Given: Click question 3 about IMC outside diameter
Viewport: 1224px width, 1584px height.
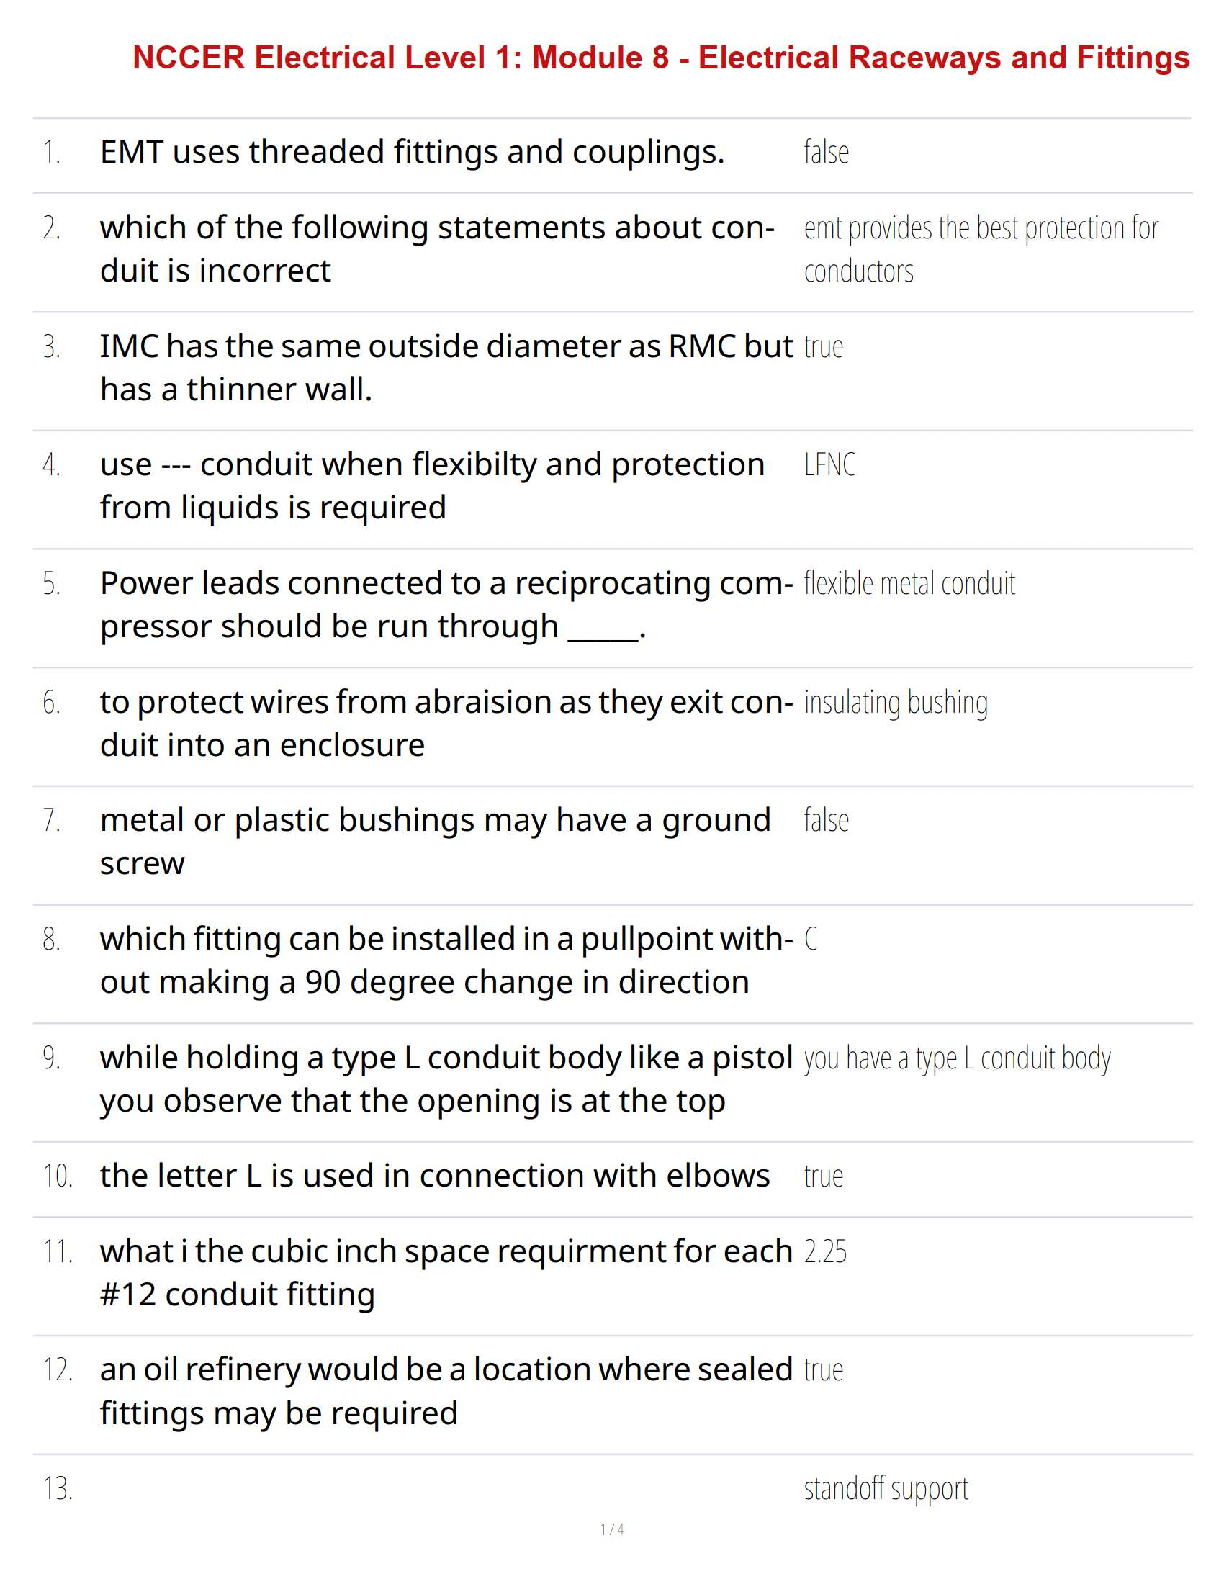Looking at the screenshot, I should (446, 367).
